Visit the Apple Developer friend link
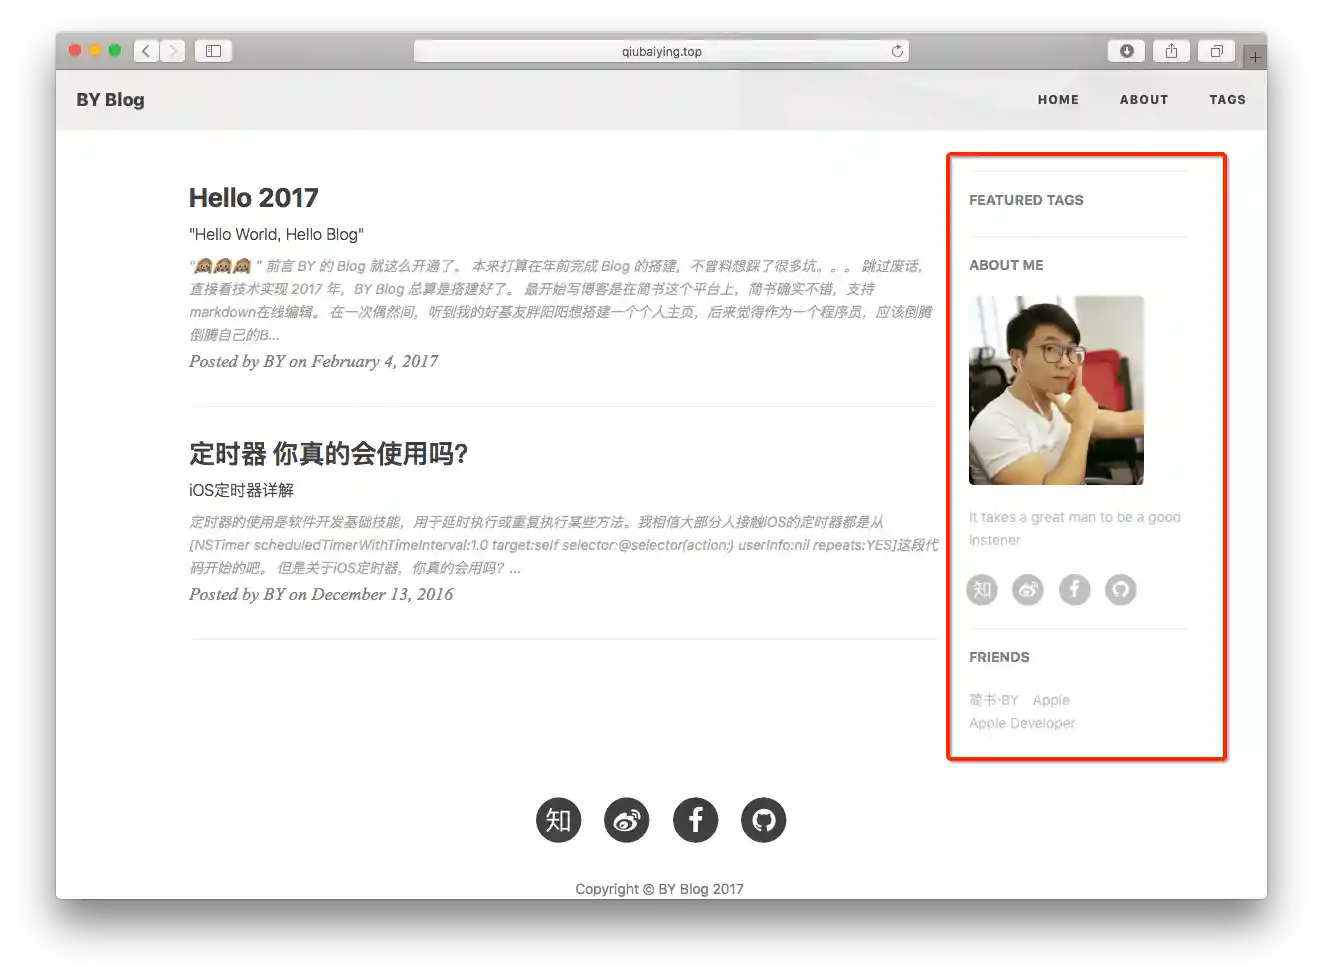The width and height of the screenshot is (1323, 979). 1022,723
